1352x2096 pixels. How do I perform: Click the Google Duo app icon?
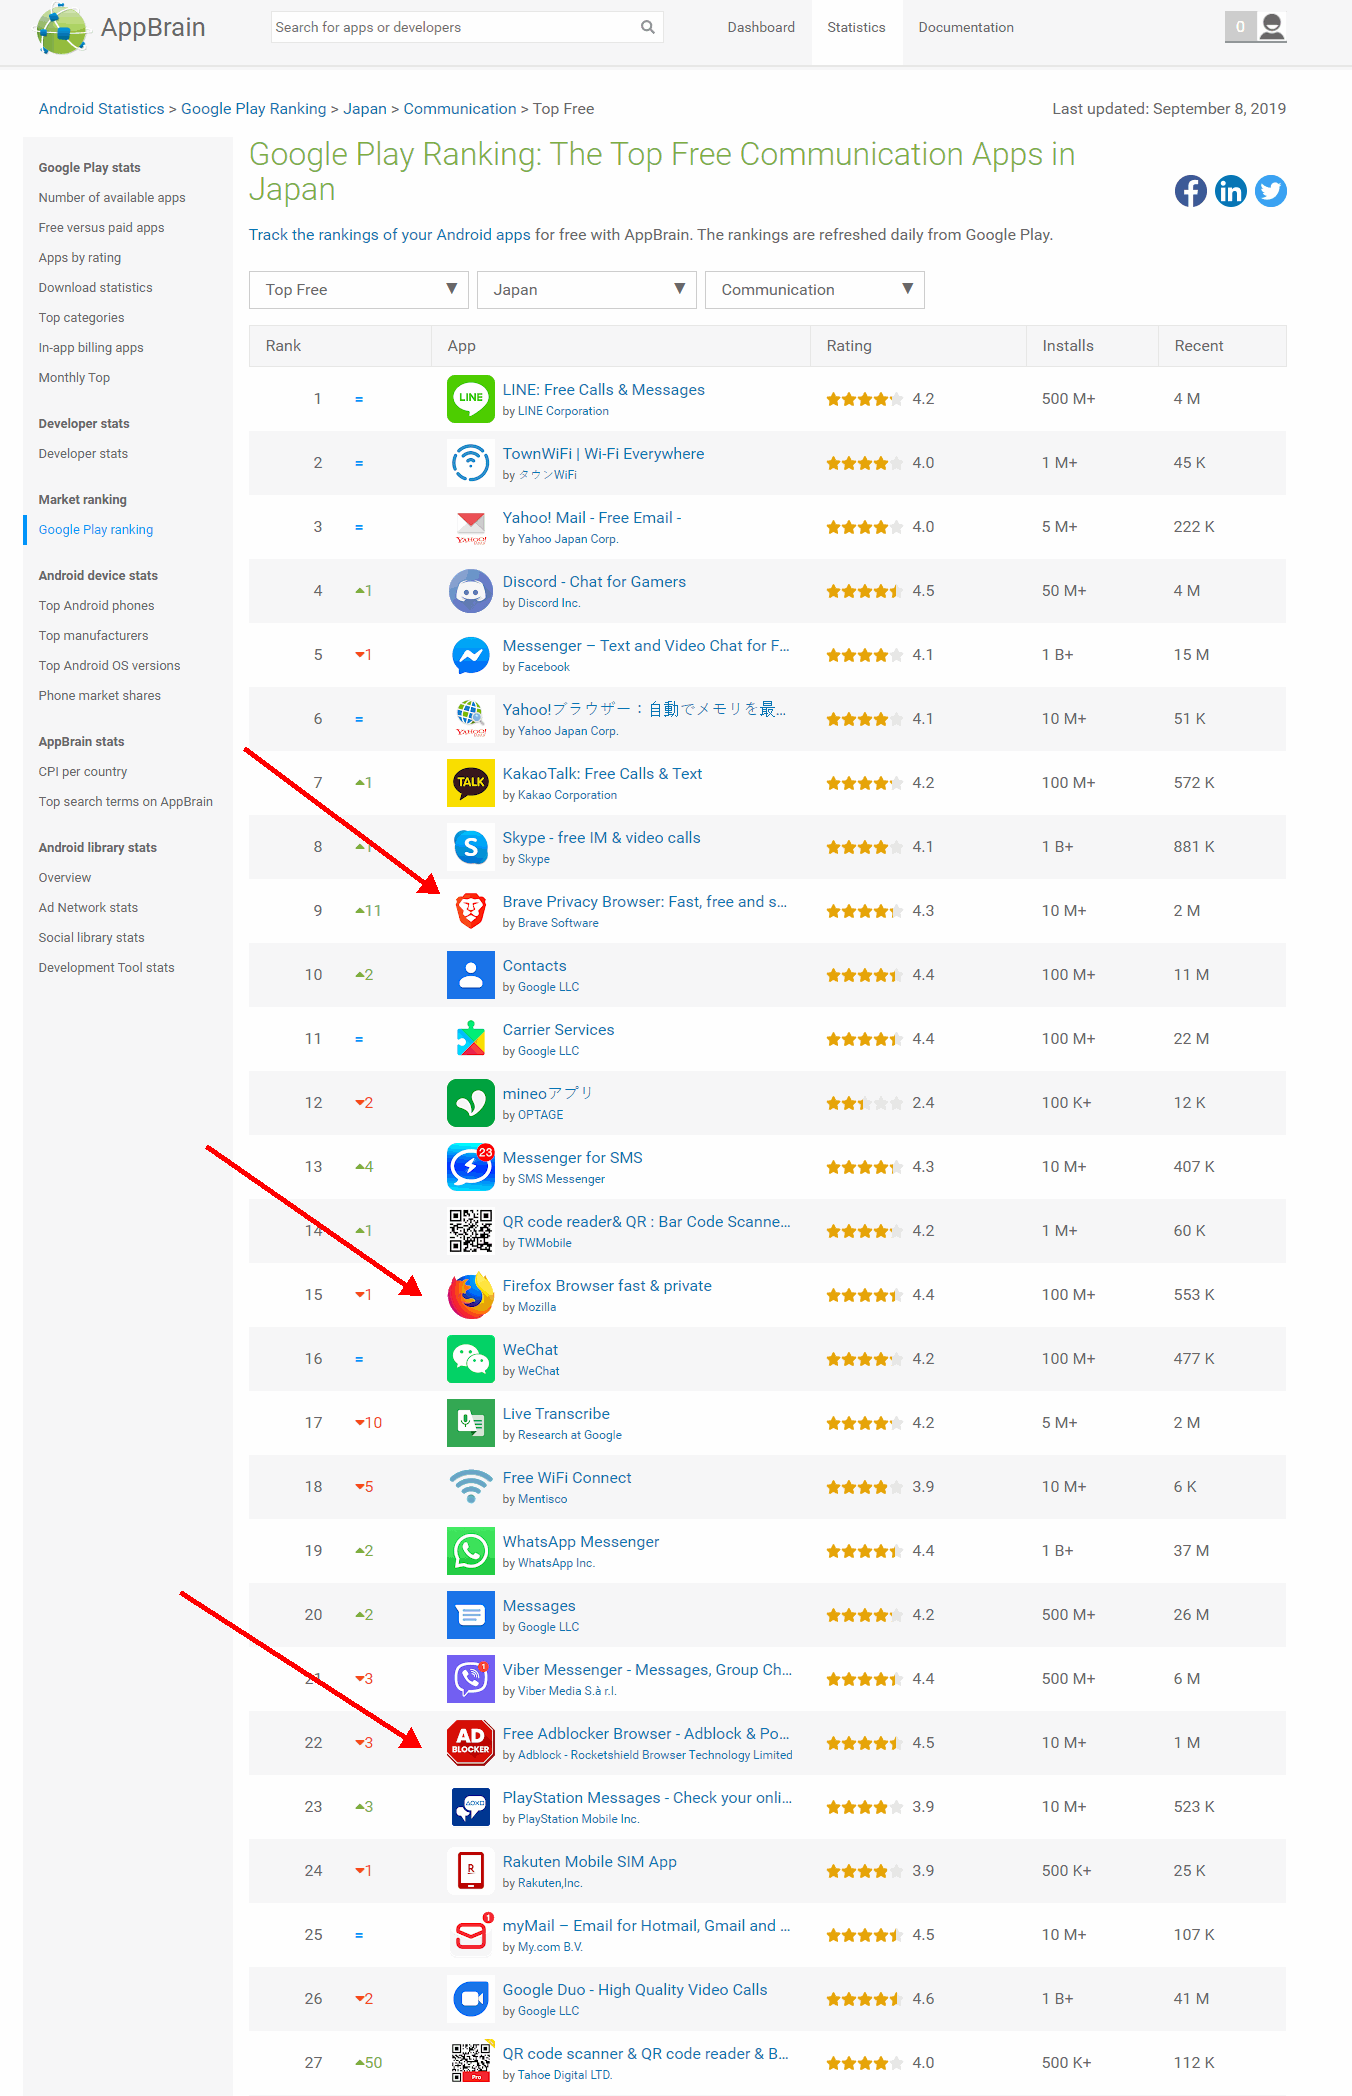point(470,1999)
